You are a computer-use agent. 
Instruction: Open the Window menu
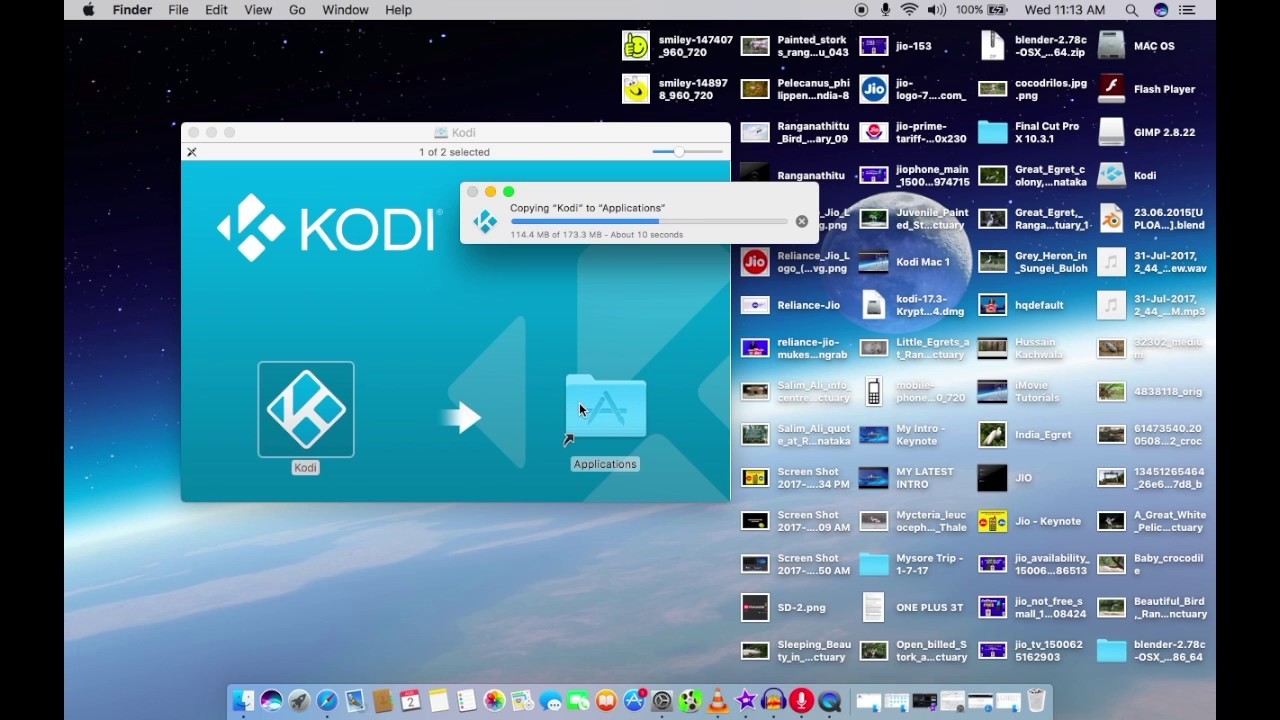[346, 10]
